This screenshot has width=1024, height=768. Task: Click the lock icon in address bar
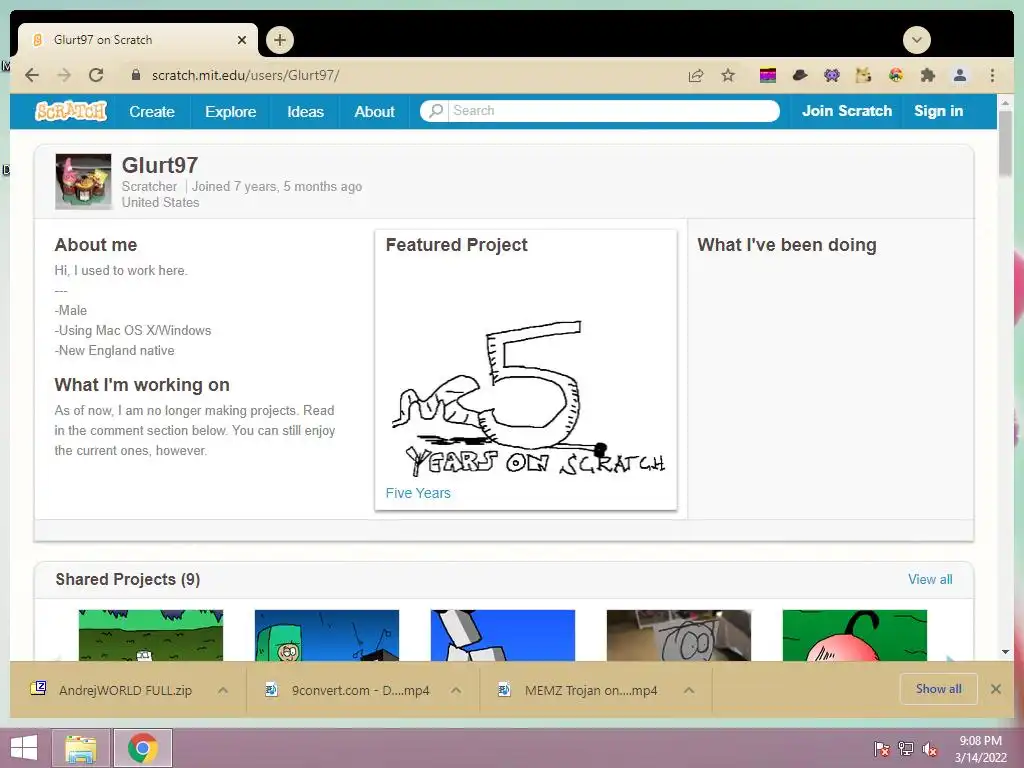135,75
